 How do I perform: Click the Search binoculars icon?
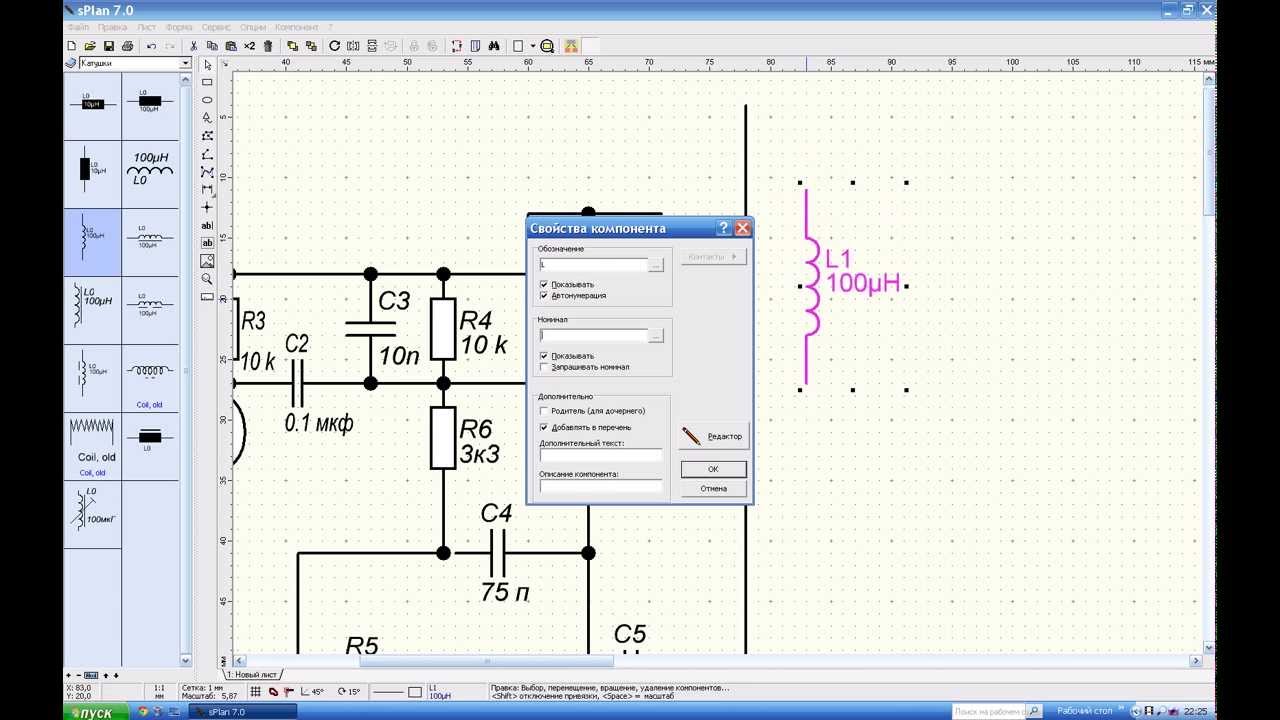pos(493,46)
